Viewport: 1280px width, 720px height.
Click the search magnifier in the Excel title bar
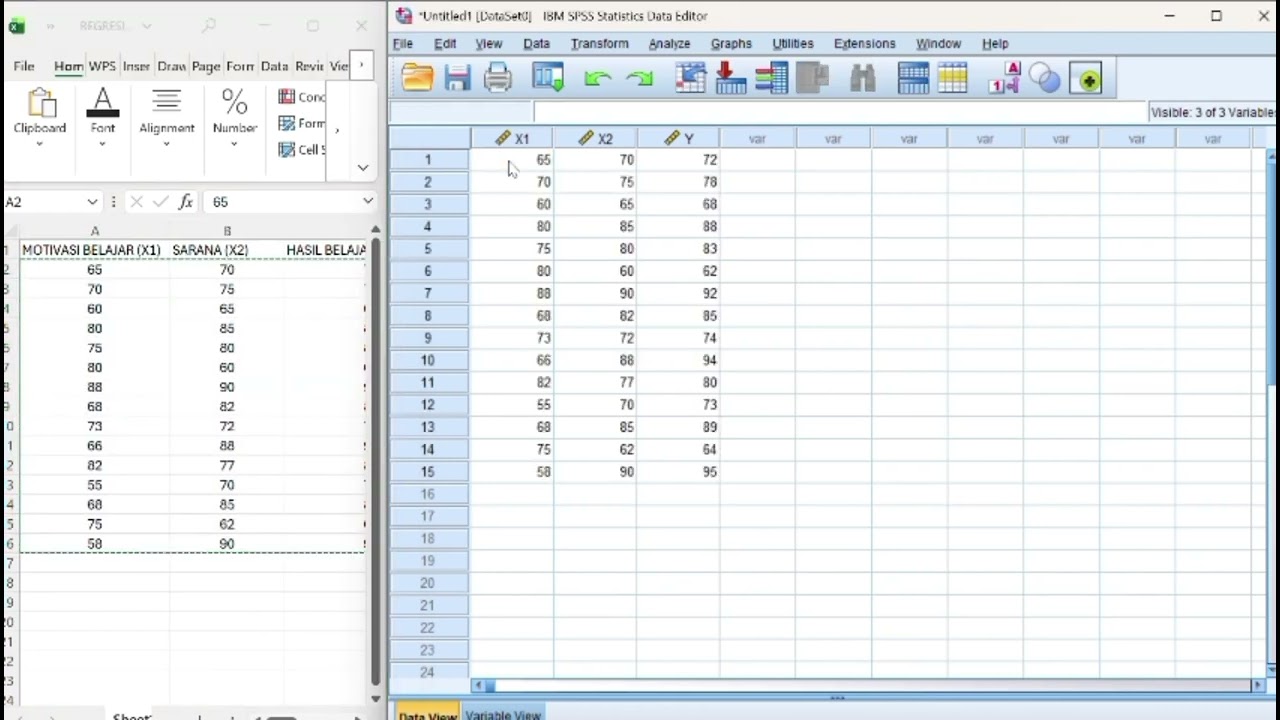pos(209,26)
